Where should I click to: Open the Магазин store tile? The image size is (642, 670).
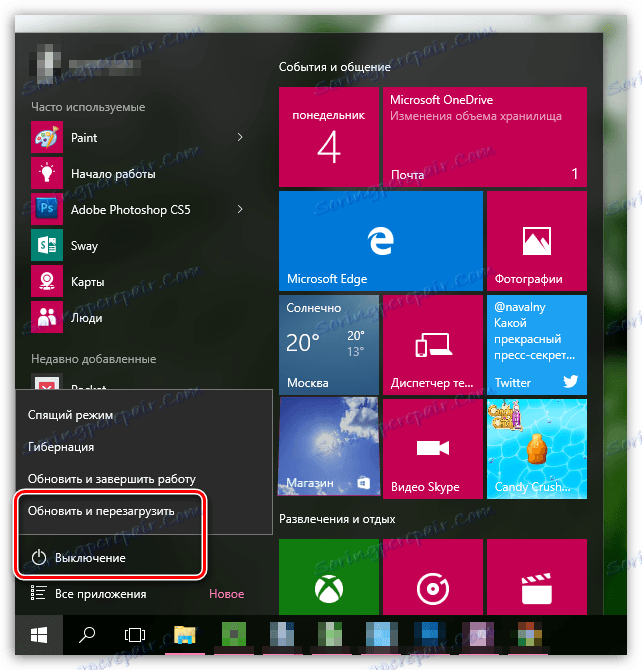click(x=329, y=447)
